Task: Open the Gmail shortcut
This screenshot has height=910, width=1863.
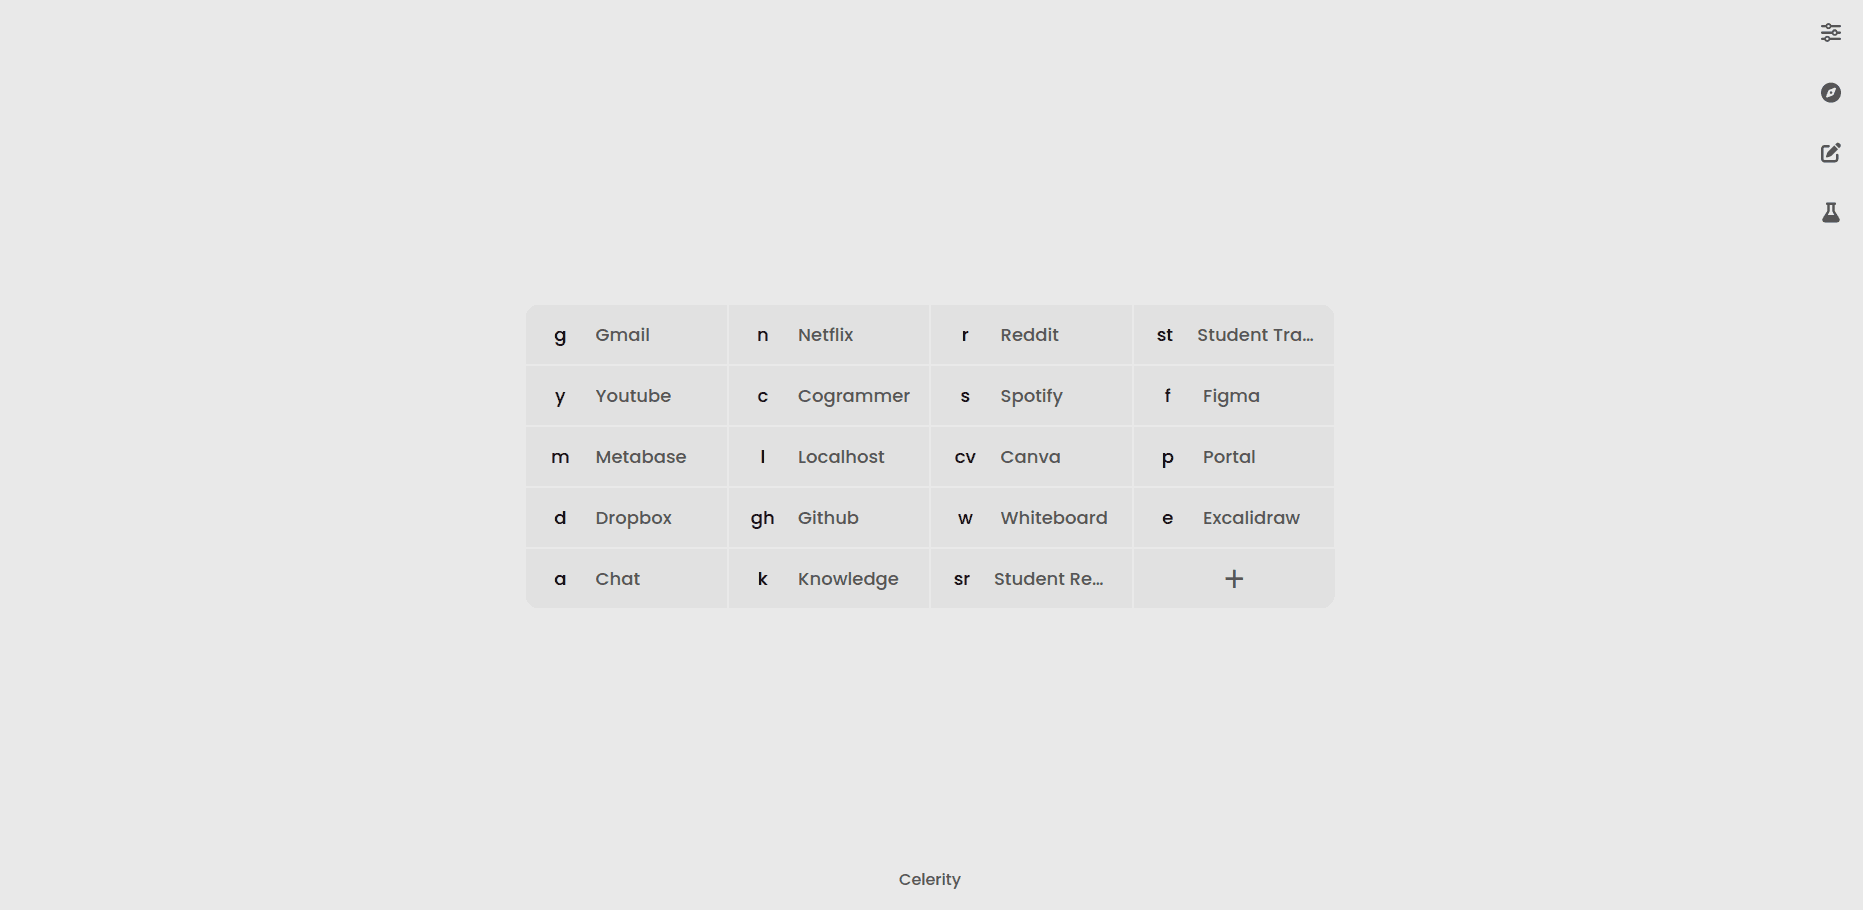Action: [x=626, y=335]
